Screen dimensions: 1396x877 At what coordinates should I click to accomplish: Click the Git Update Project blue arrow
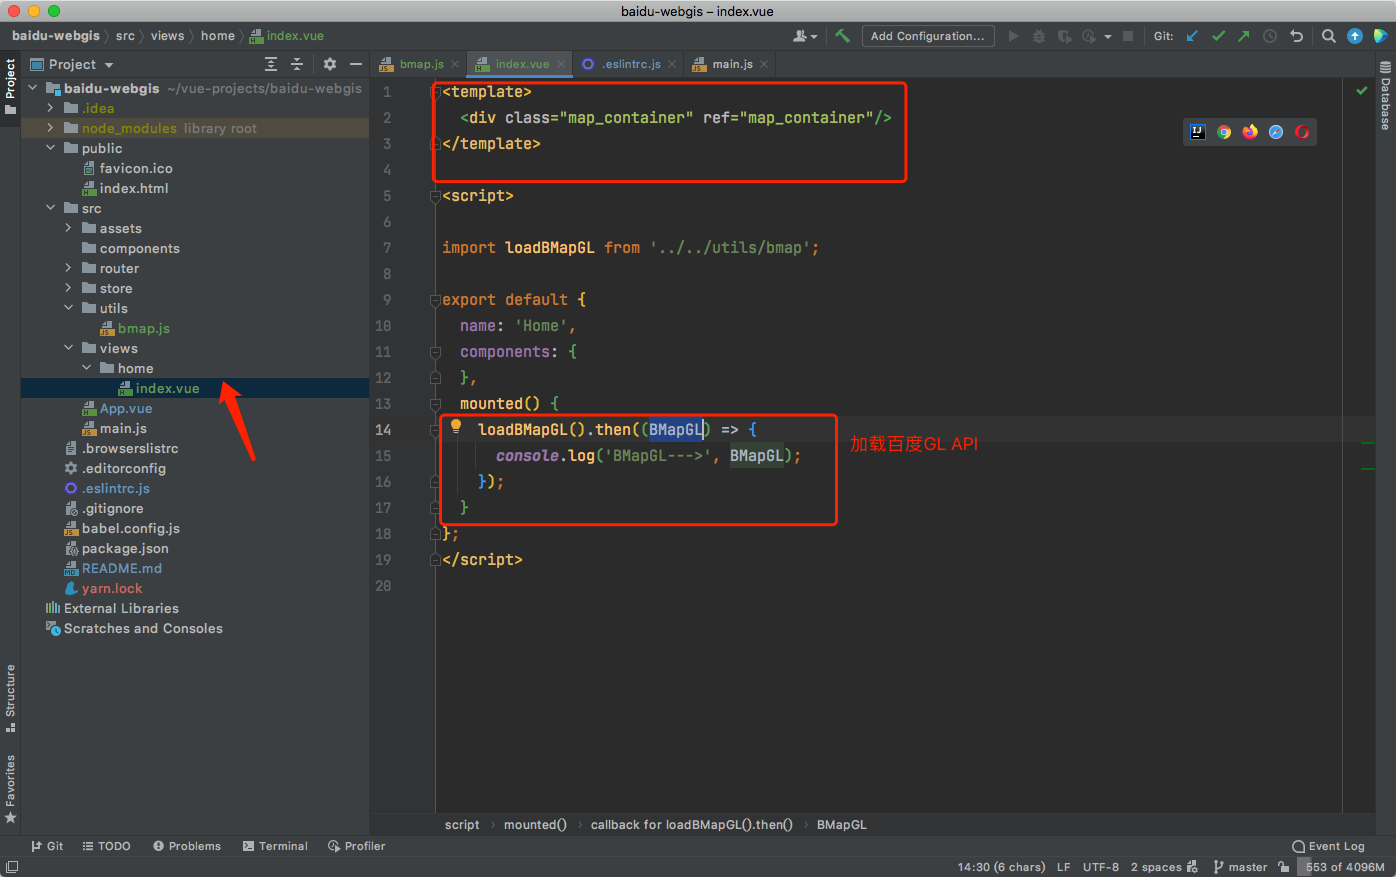(1192, 36)
